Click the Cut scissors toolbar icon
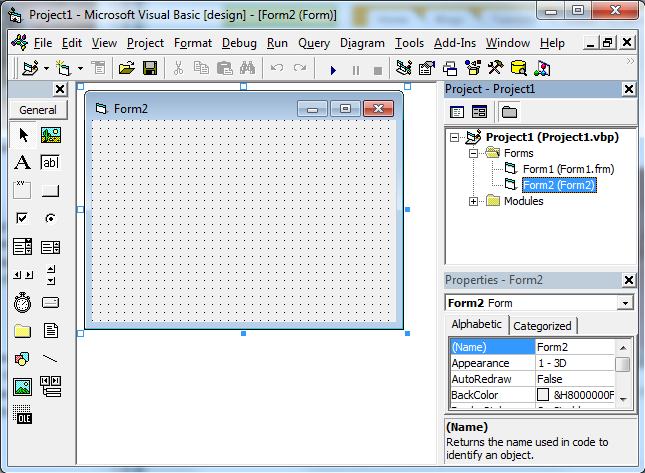The width and height of the screenshot is (645, 473). (x=178, y=68)
